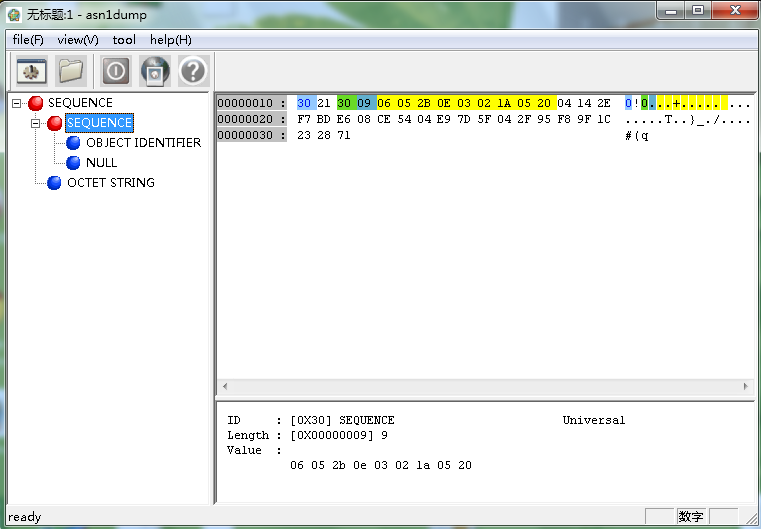This screenshot has height=529, width=761.
Task: Maximize the asn1dump window
Action: tap(698, 10)
